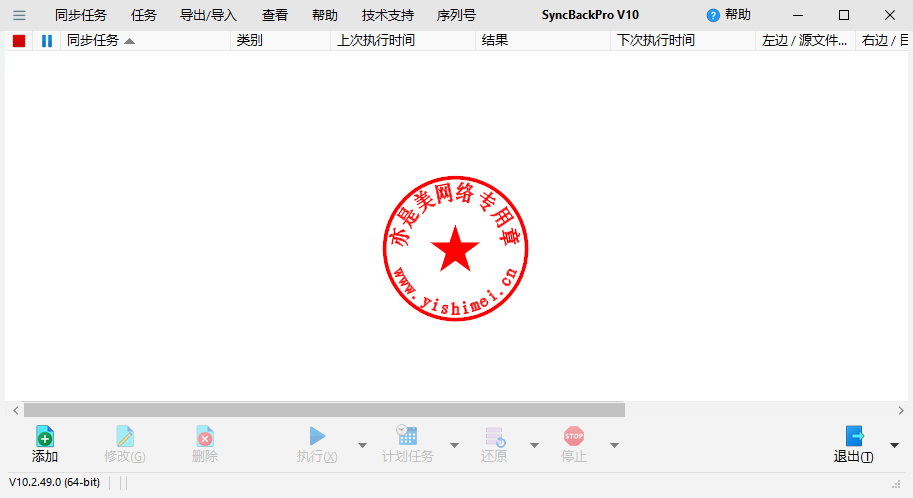Click the 执行(X) run icon
This screenshot has width=913, height=498.
(317, 436)
